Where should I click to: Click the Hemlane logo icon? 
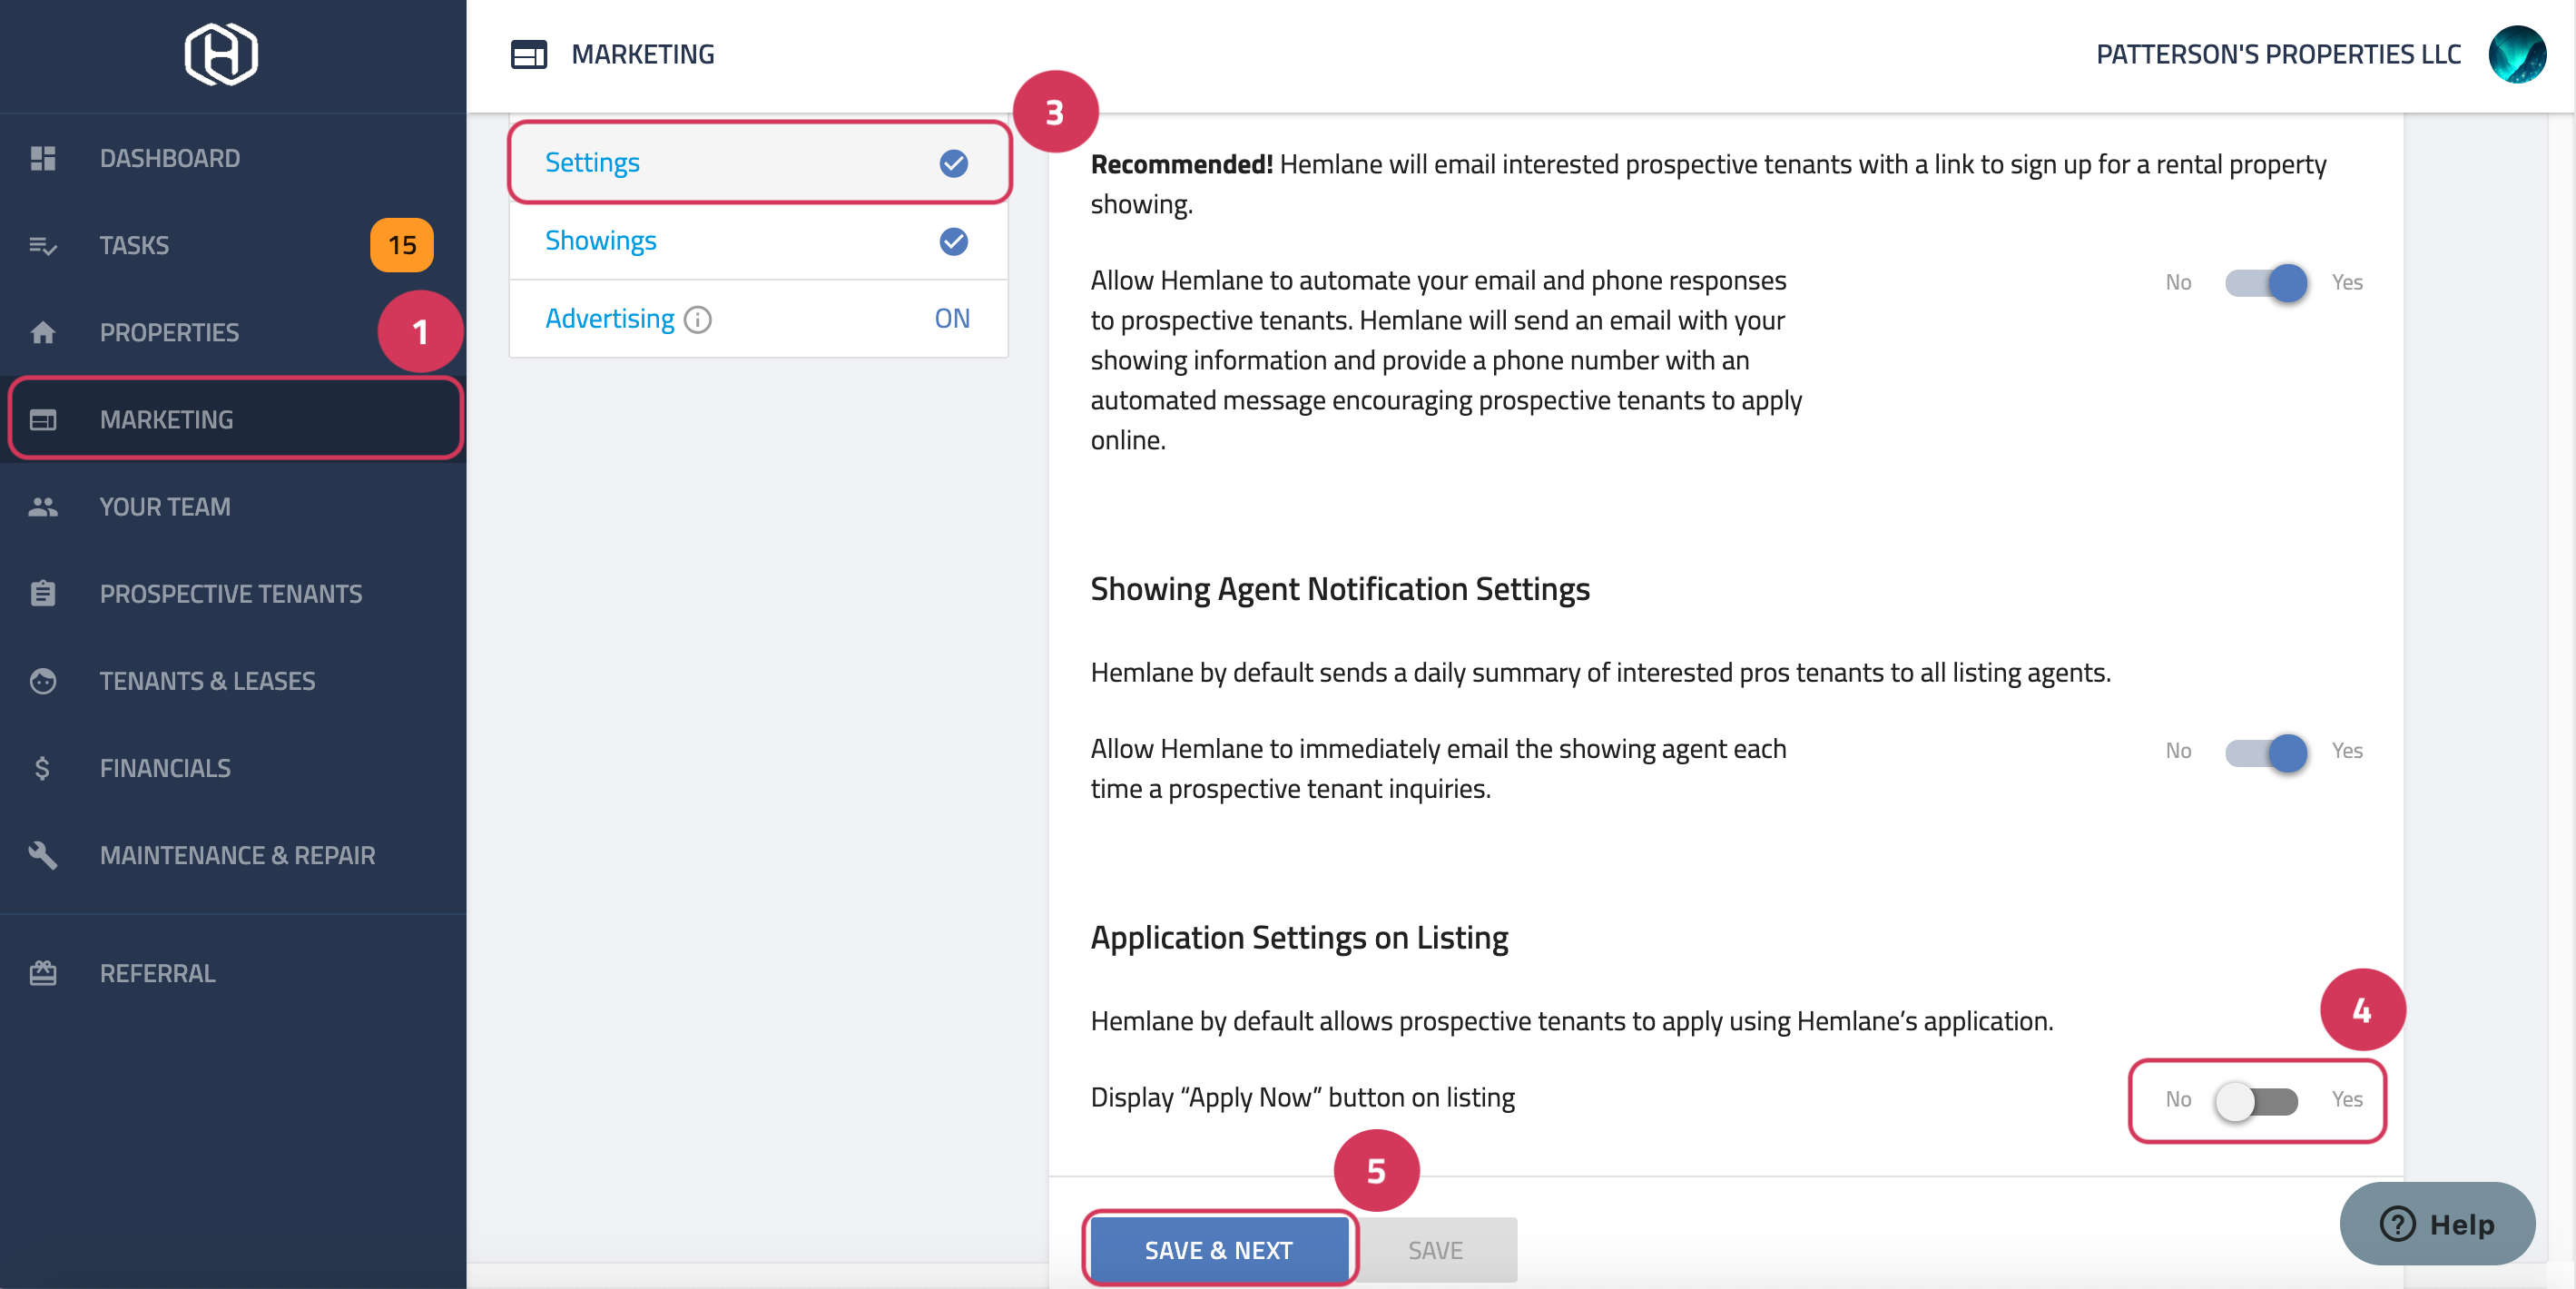tap(221, 54)
